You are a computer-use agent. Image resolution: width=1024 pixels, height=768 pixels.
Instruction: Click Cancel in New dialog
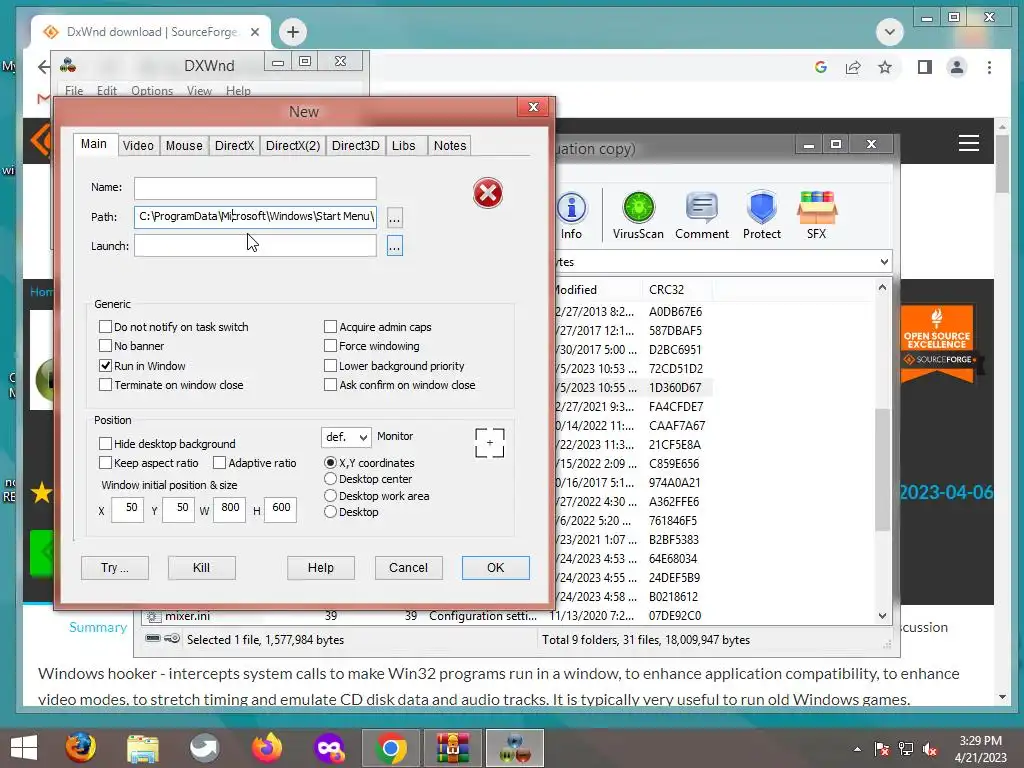[x=408, y=568]
